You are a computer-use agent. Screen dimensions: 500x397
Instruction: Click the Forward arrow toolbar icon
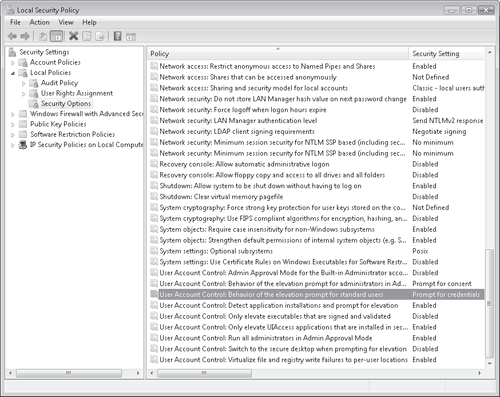[25, 36]
